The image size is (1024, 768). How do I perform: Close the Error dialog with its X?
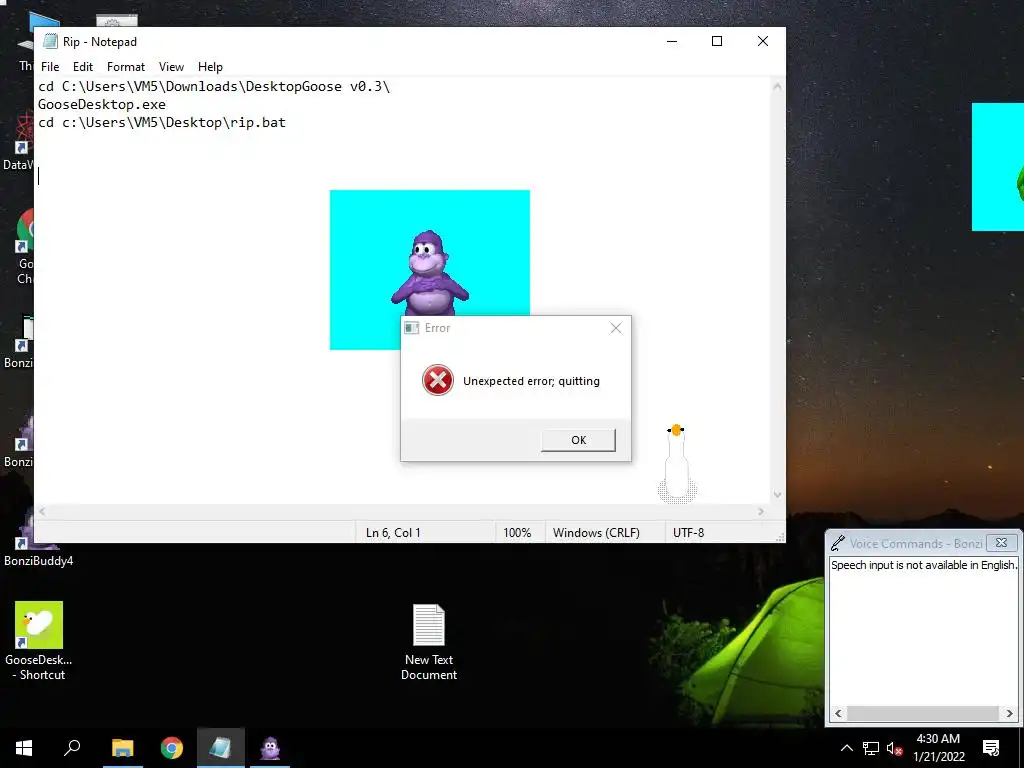point(616,328)
